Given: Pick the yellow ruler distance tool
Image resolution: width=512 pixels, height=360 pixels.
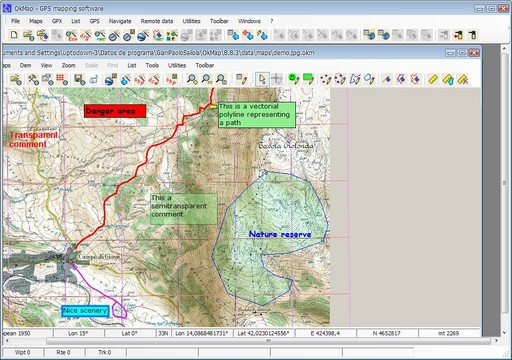Looking at the screenshot, I should click(433, 79).
